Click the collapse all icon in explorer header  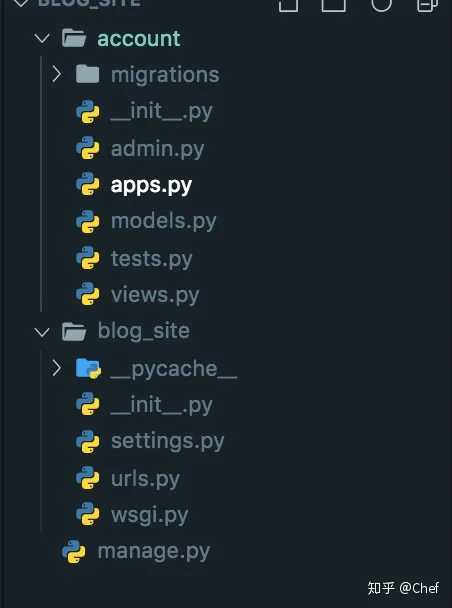pos(427,5)
